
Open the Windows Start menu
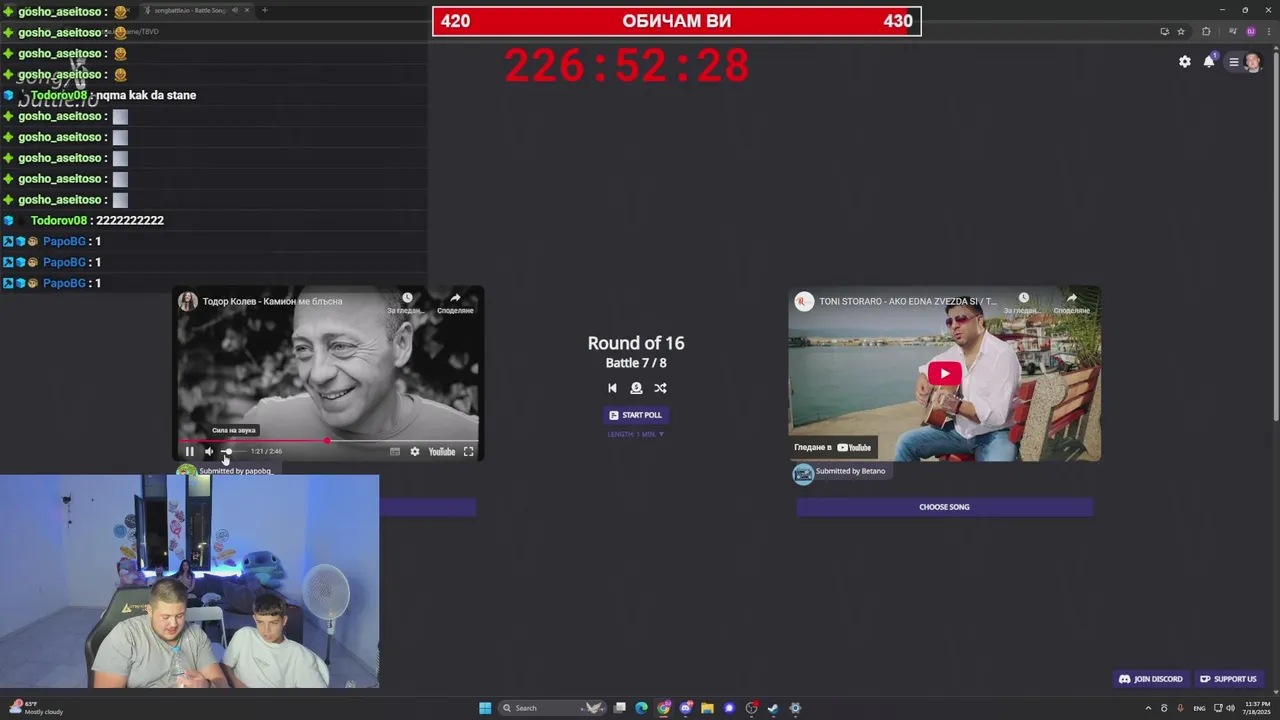pos(485,708)
